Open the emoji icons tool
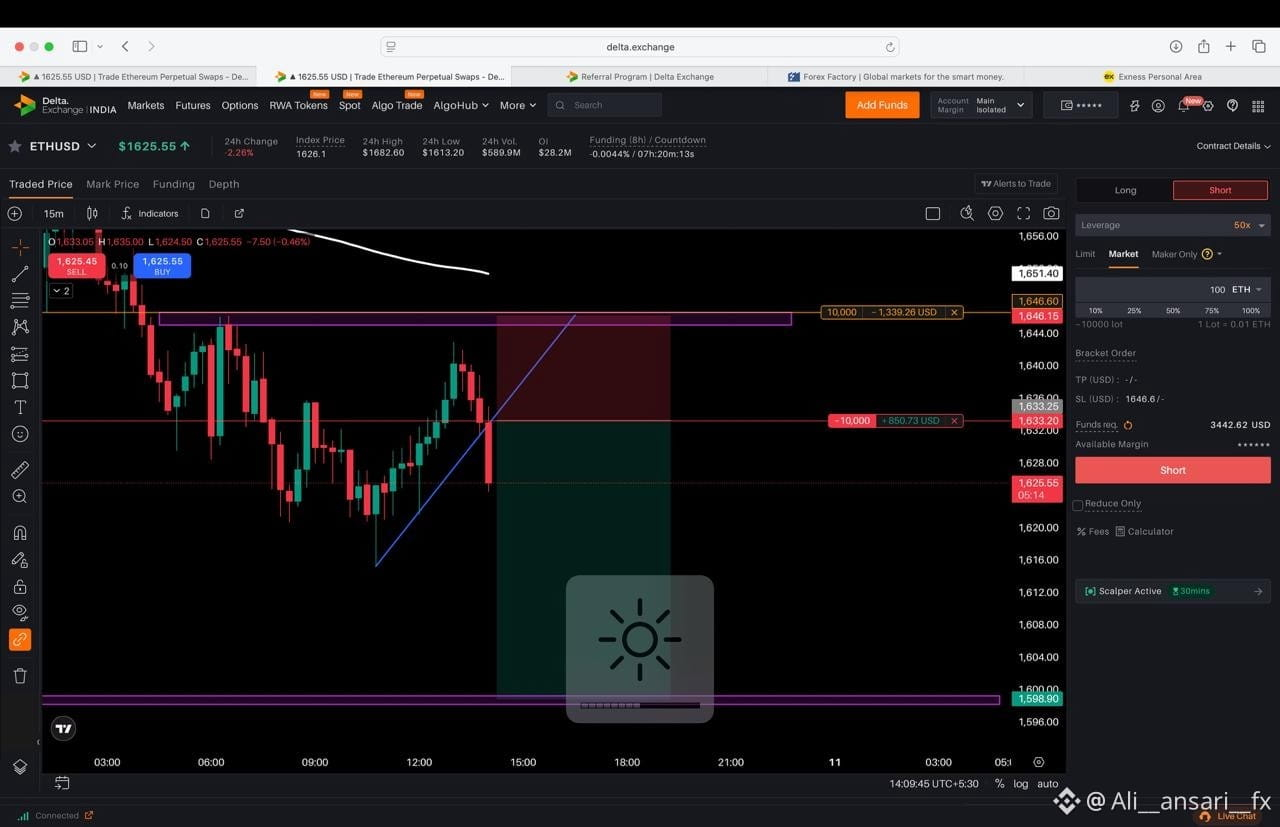 [x=20, y=434]
